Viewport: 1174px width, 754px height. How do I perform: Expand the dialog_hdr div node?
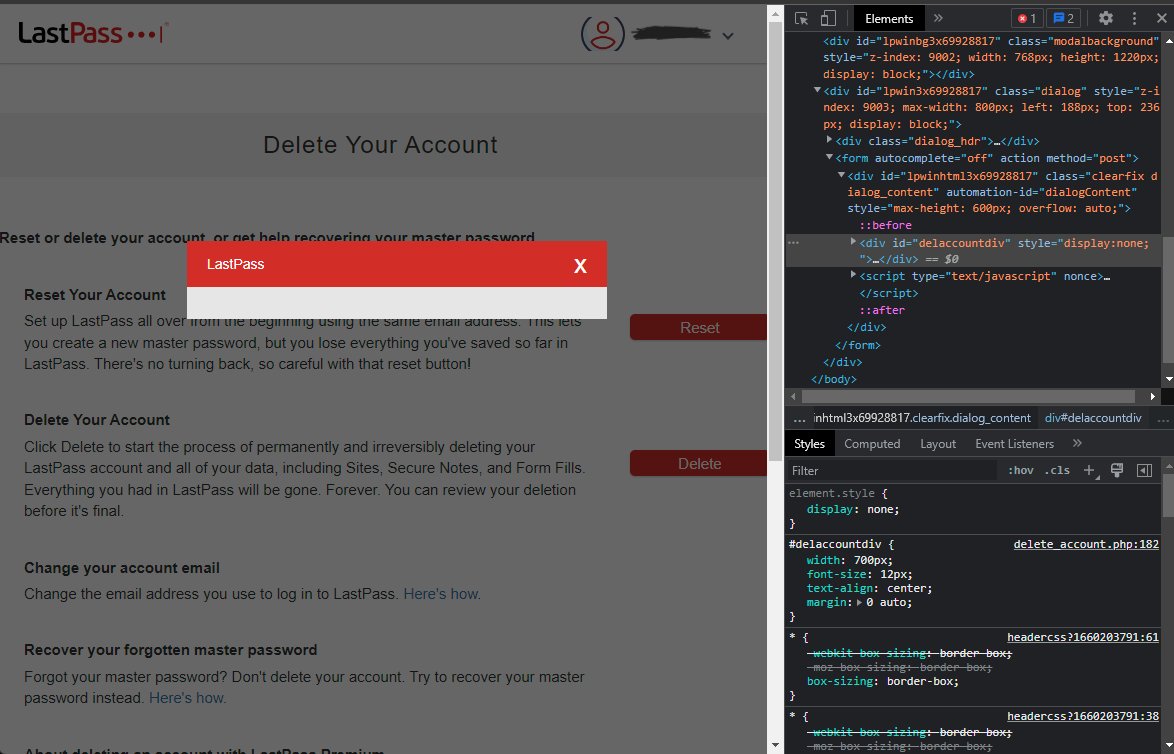[x=829, y=140]
